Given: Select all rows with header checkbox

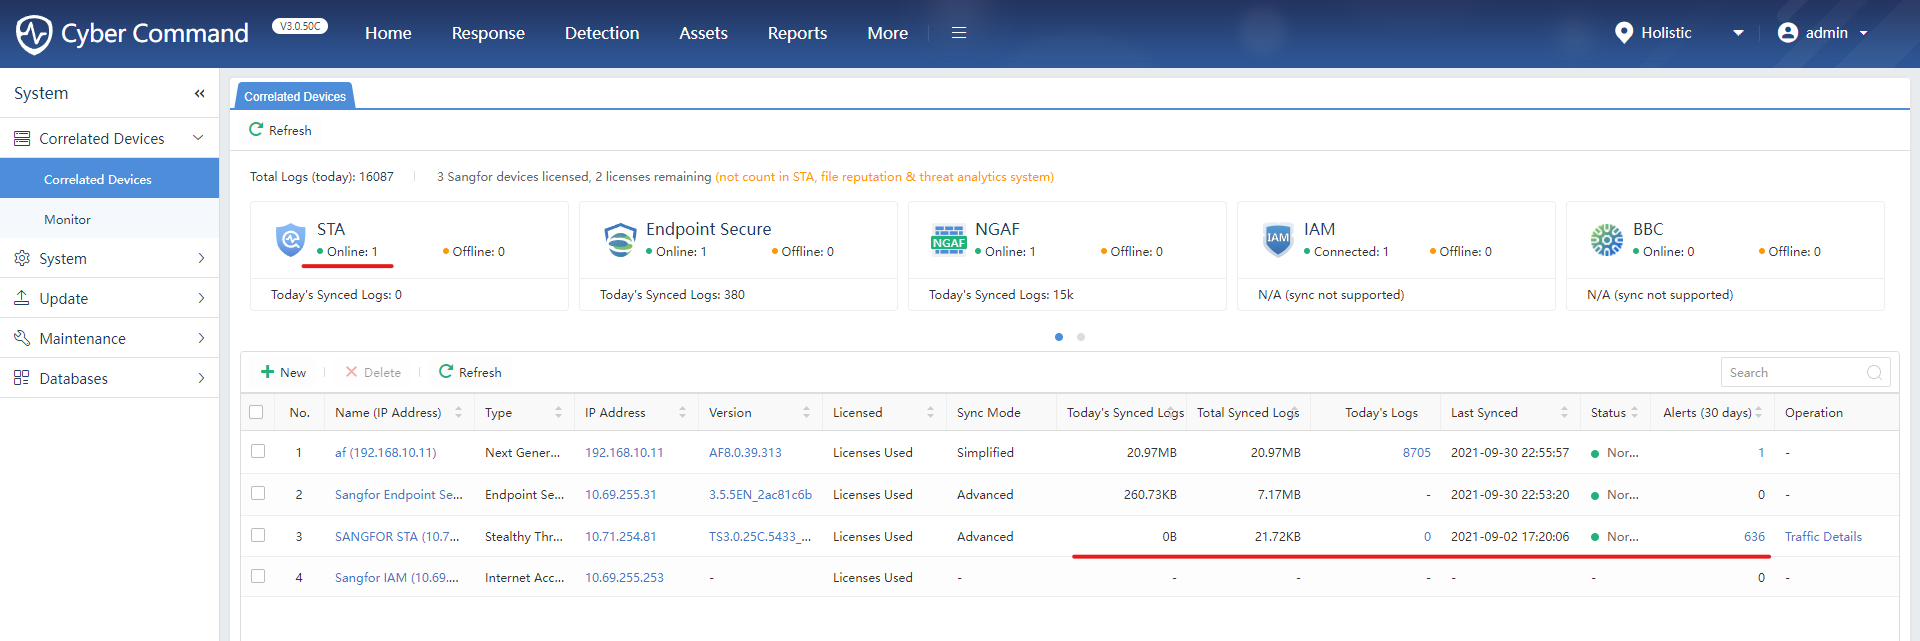Looking at the screenshot, I should click(x=256, y=412).
